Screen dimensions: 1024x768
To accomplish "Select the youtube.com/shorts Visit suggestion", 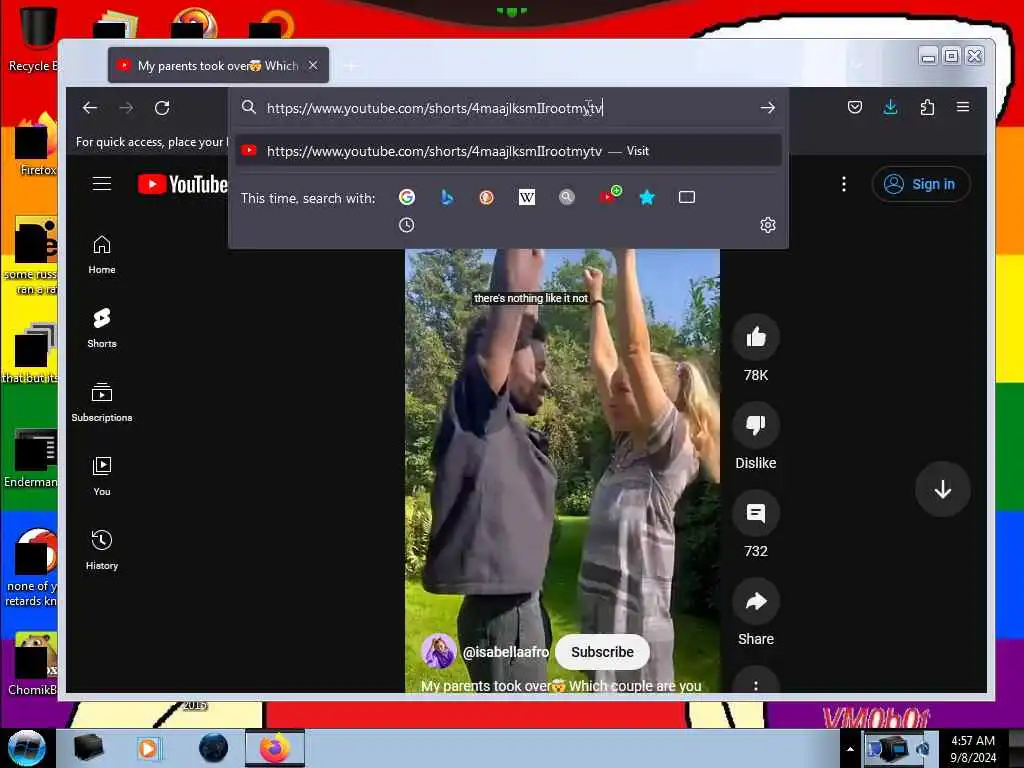I will click(x=509, y=151).
